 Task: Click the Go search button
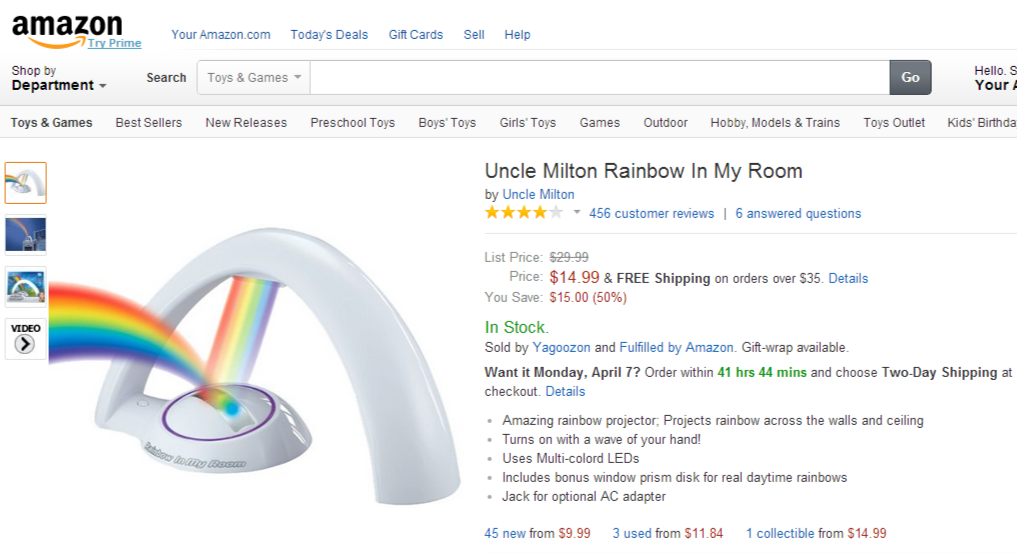point(910,78)
